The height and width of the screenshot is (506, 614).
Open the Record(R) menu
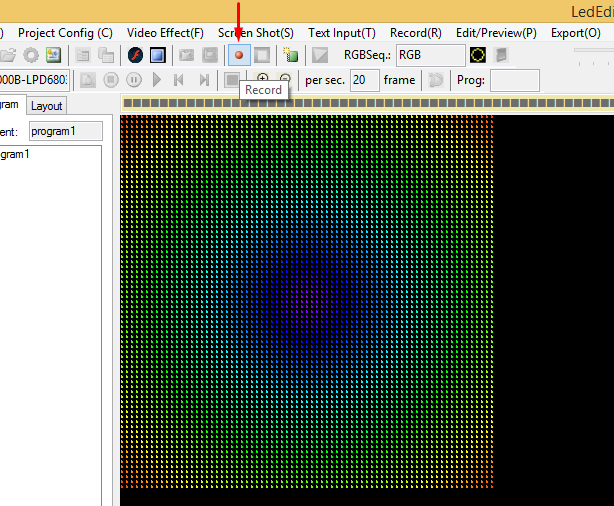pos(416,33)
